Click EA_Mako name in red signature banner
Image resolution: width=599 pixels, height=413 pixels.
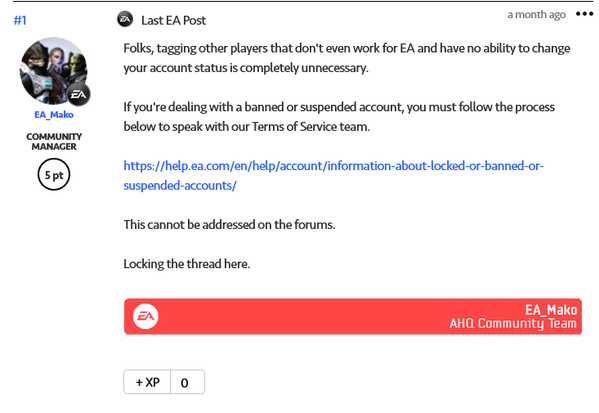[x=551, y=310]
